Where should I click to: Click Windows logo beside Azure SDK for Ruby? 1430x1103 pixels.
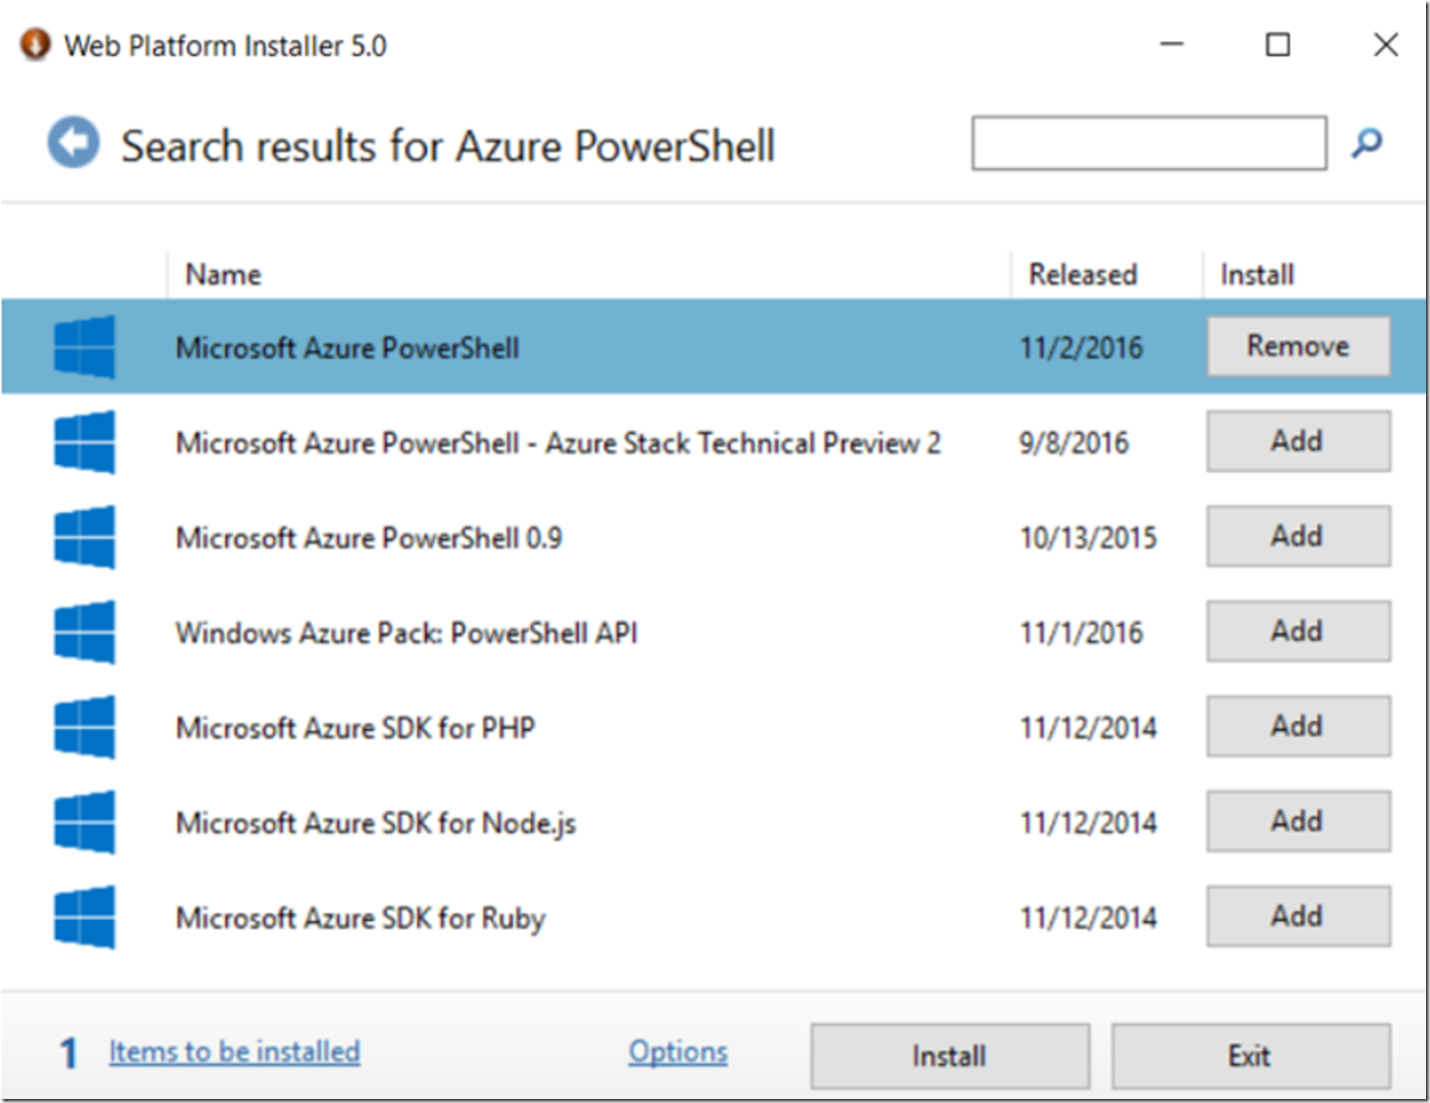[x=85, y=917]
